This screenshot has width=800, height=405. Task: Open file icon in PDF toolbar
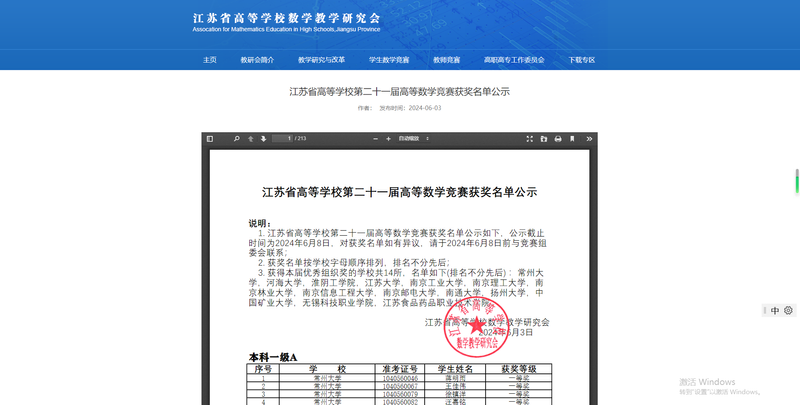pos(542,138)
